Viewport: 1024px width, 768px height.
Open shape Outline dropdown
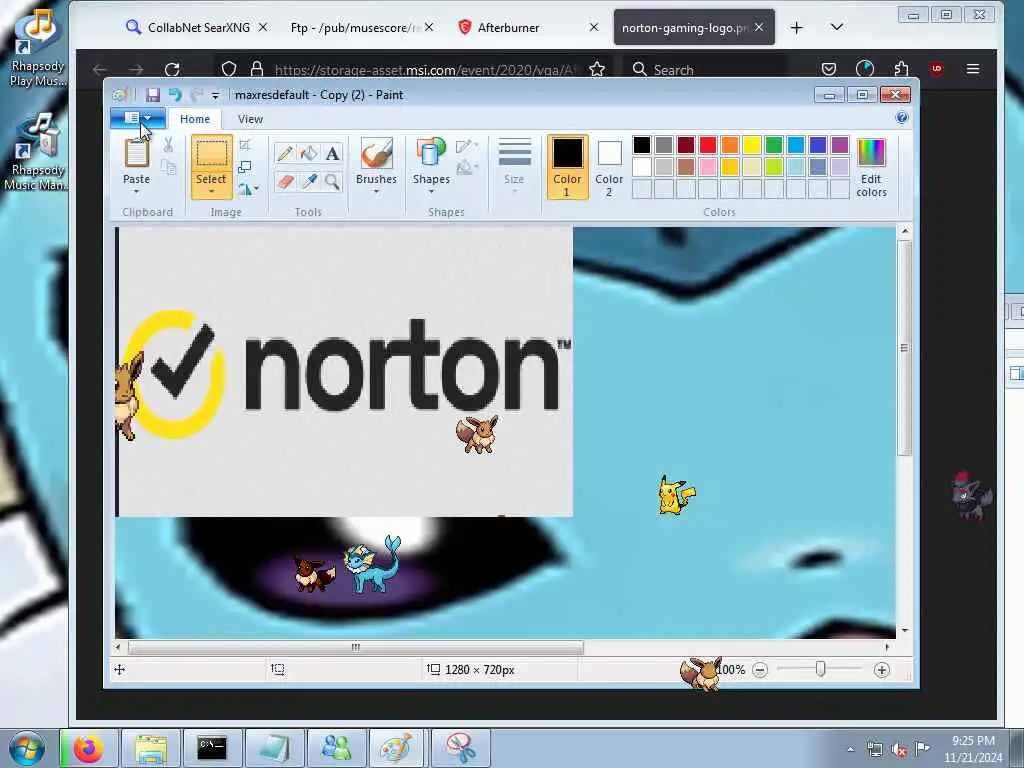click(468, 146)
